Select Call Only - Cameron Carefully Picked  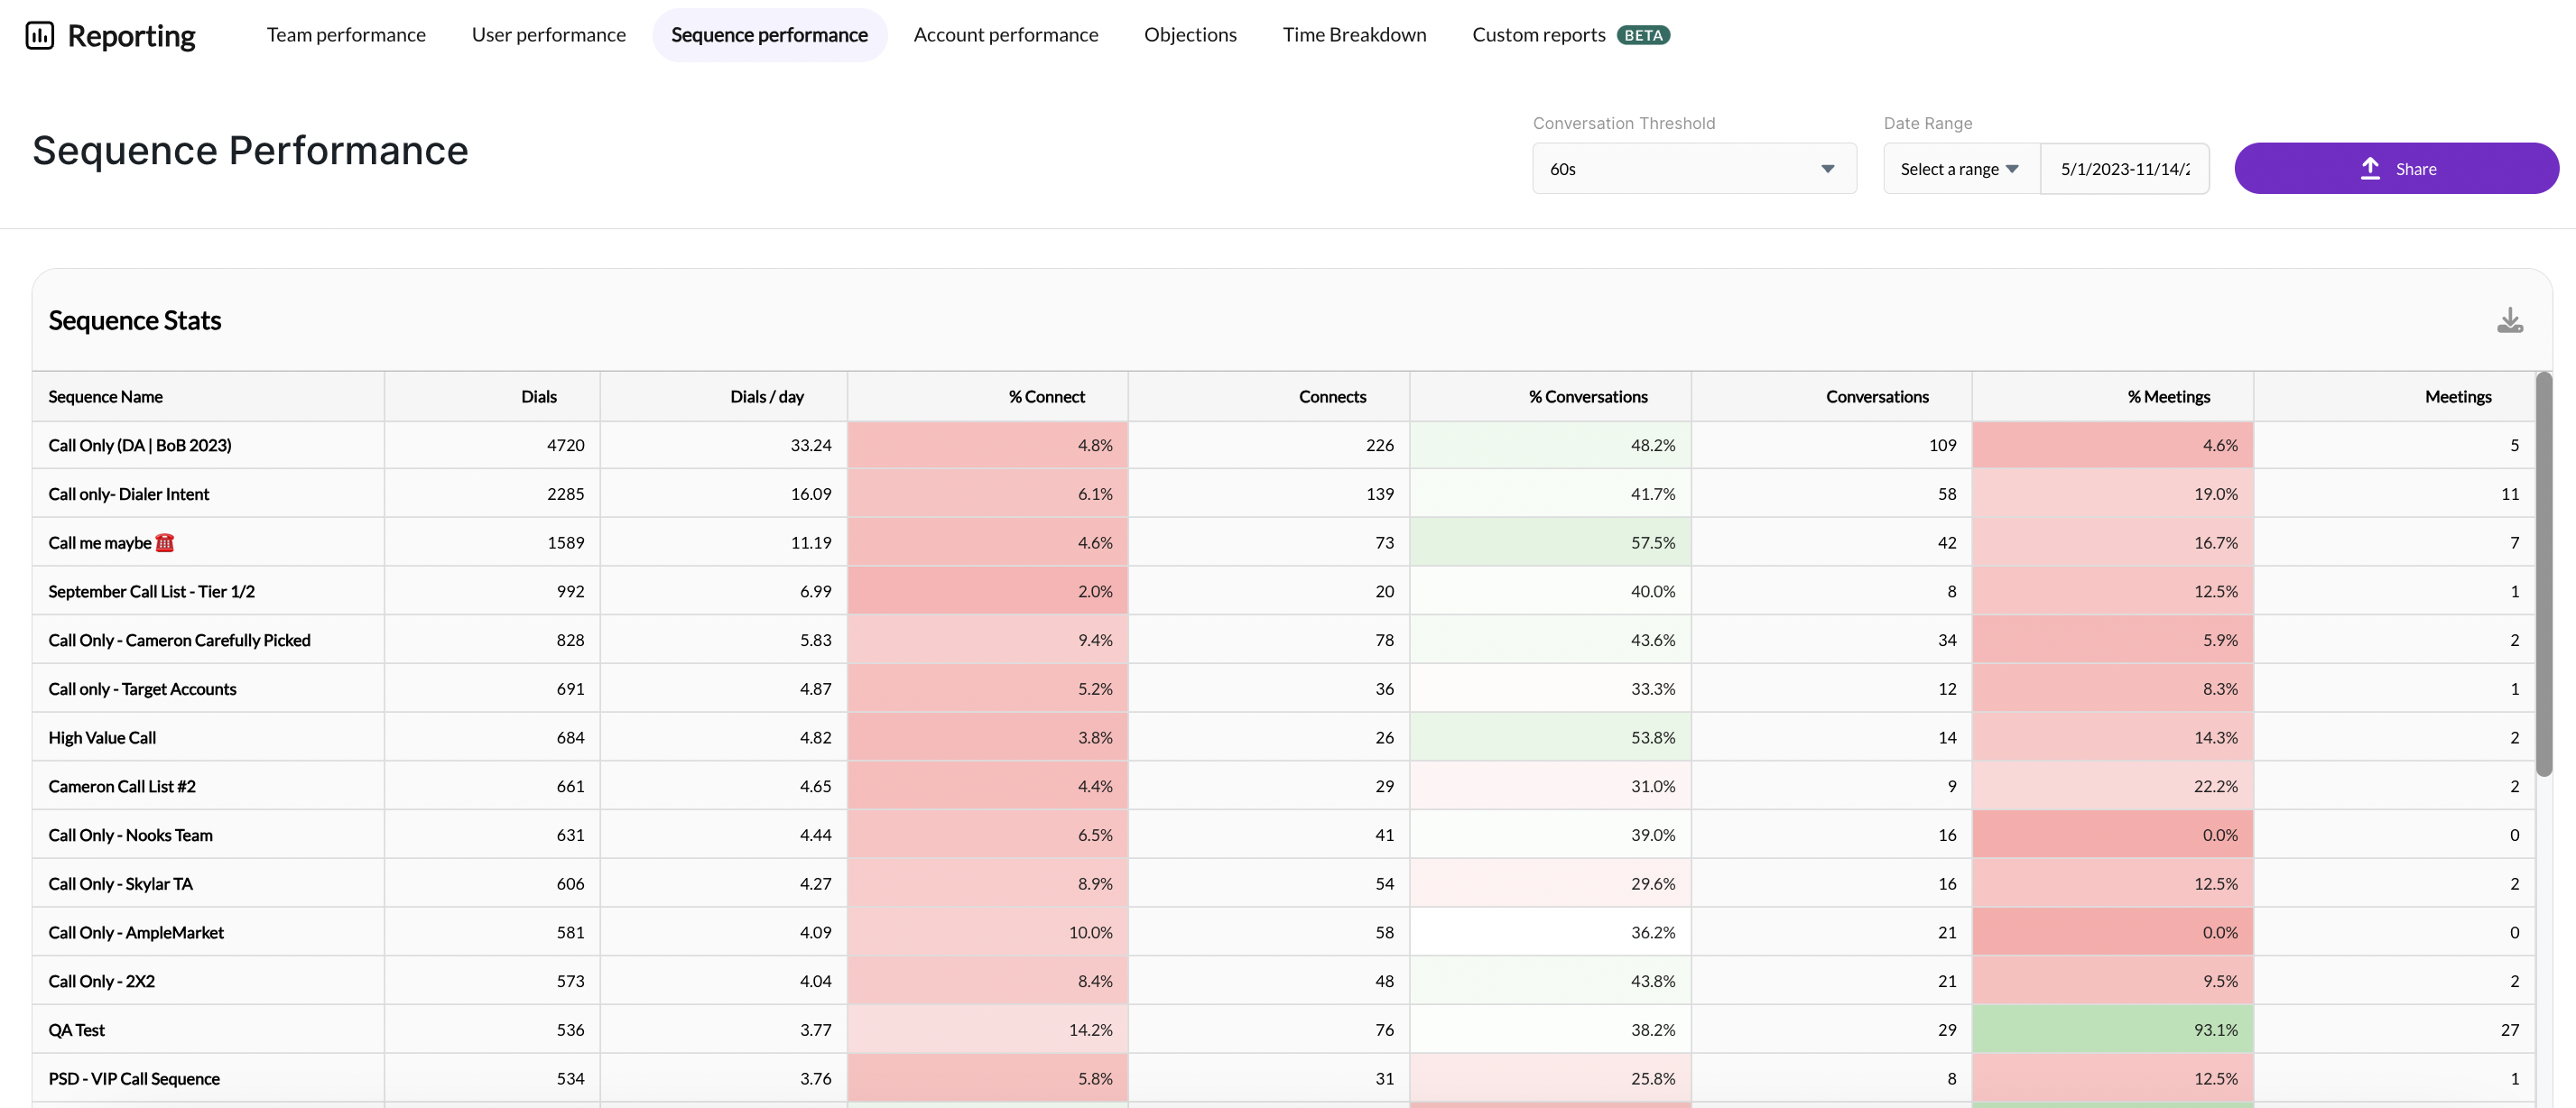[180, 641]
